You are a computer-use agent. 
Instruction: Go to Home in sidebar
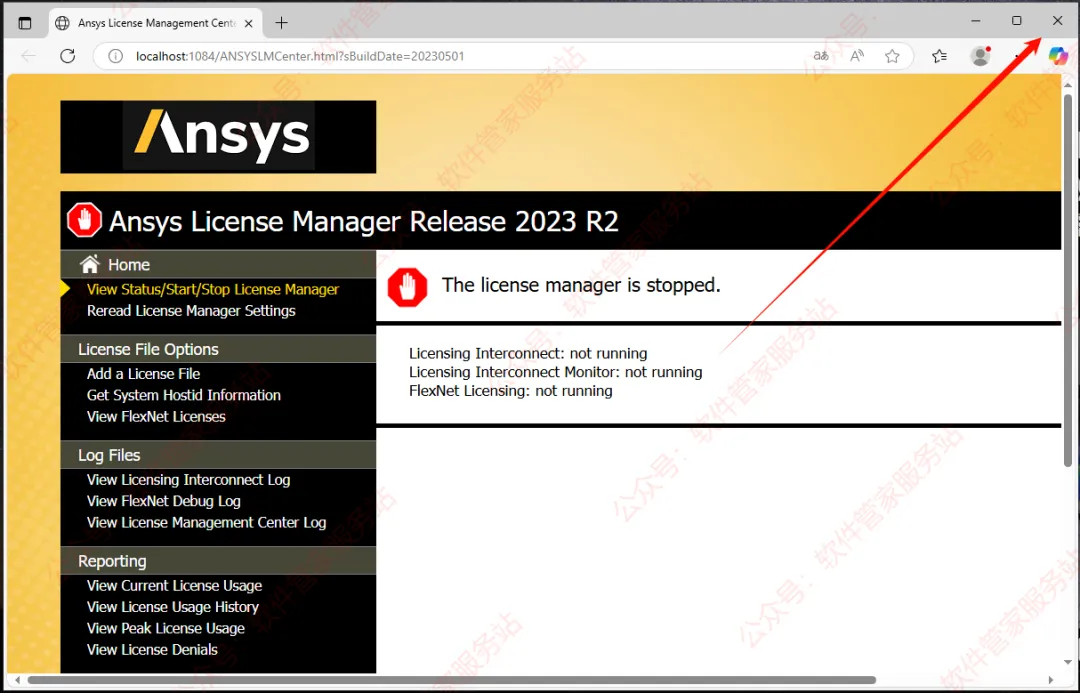(x=129, y=265)
